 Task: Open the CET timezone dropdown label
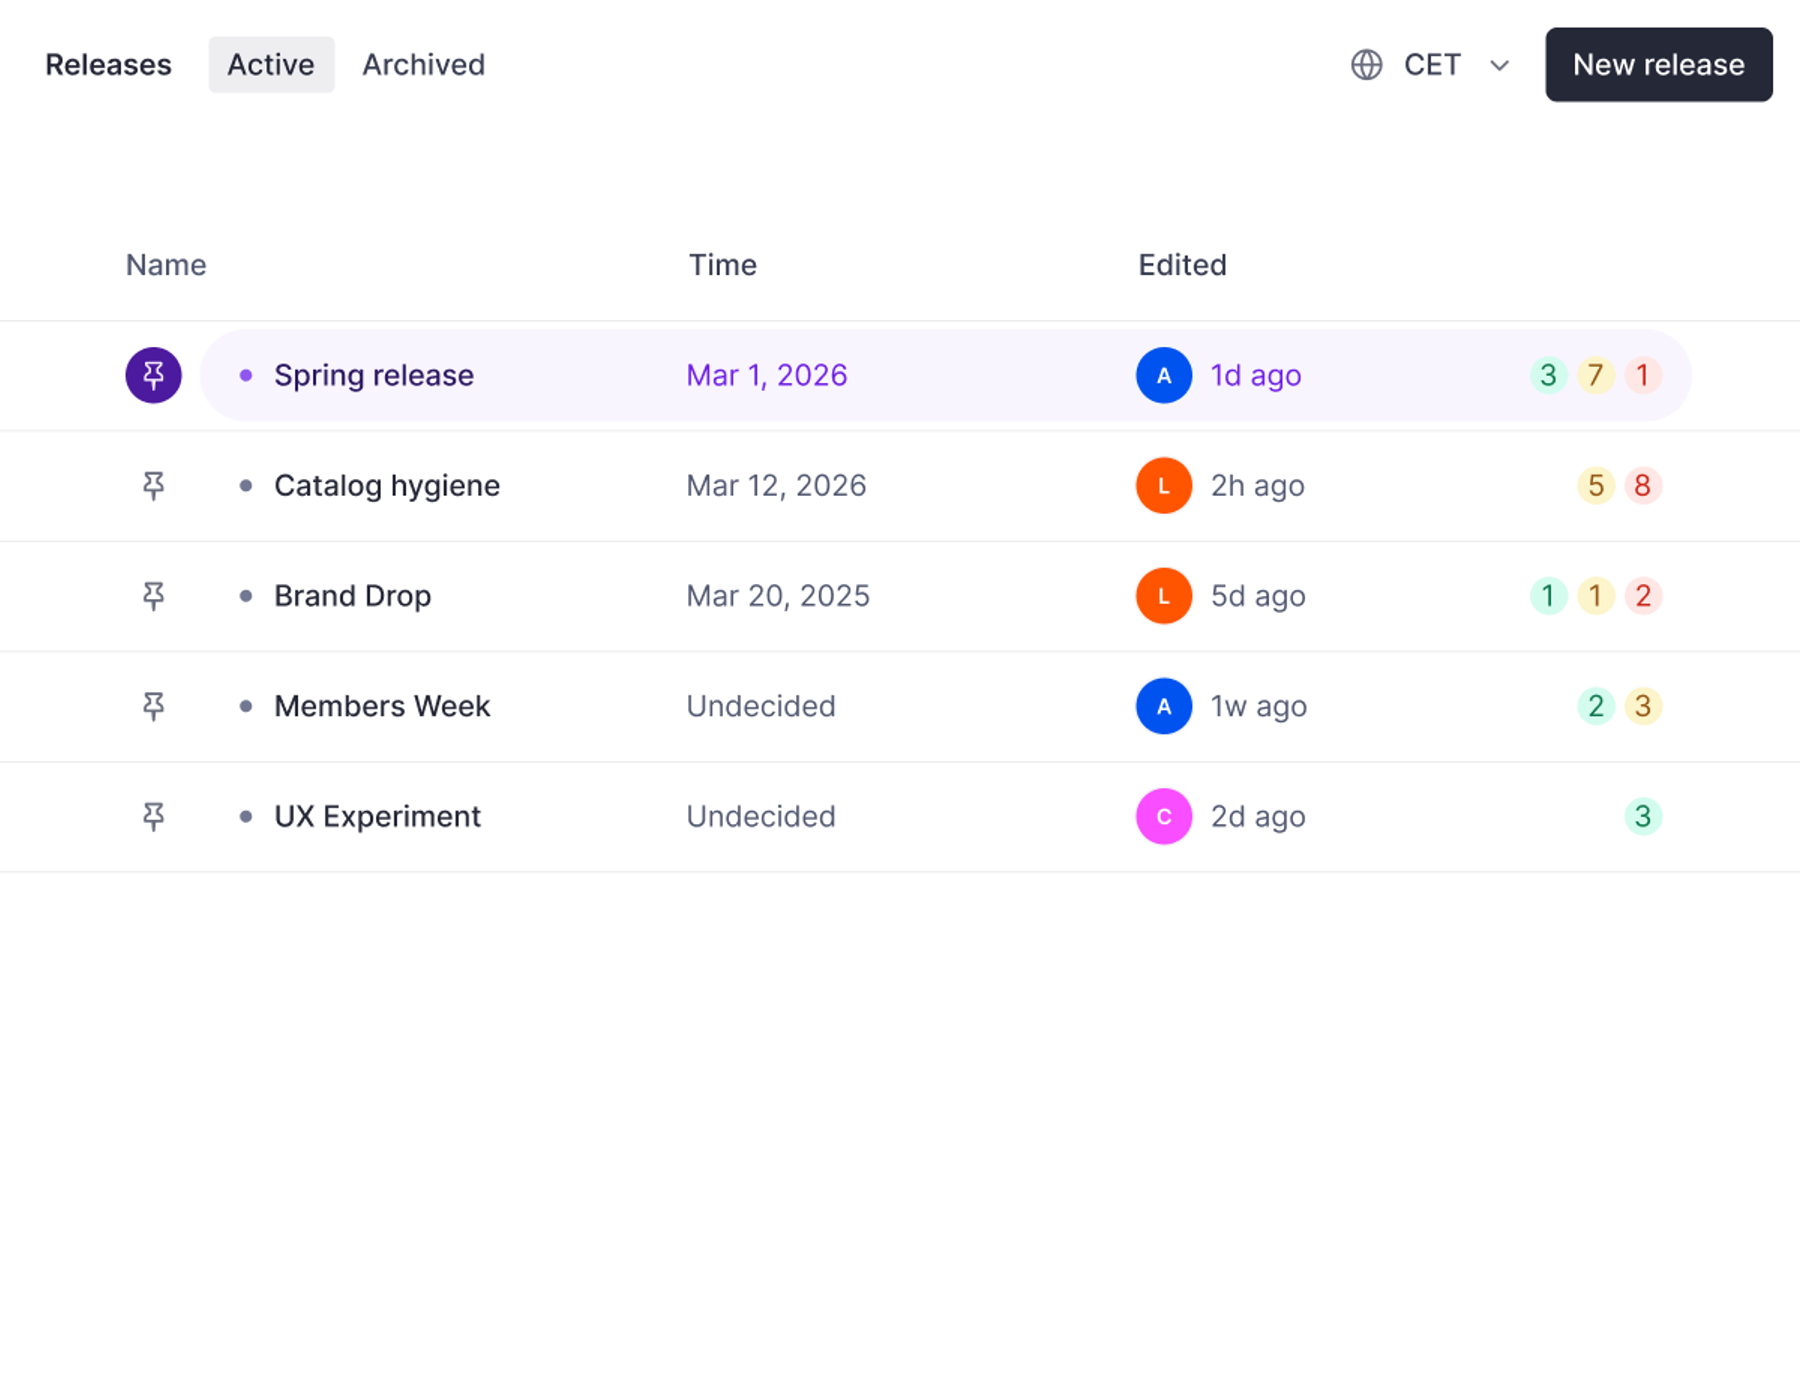point(1432,65)
